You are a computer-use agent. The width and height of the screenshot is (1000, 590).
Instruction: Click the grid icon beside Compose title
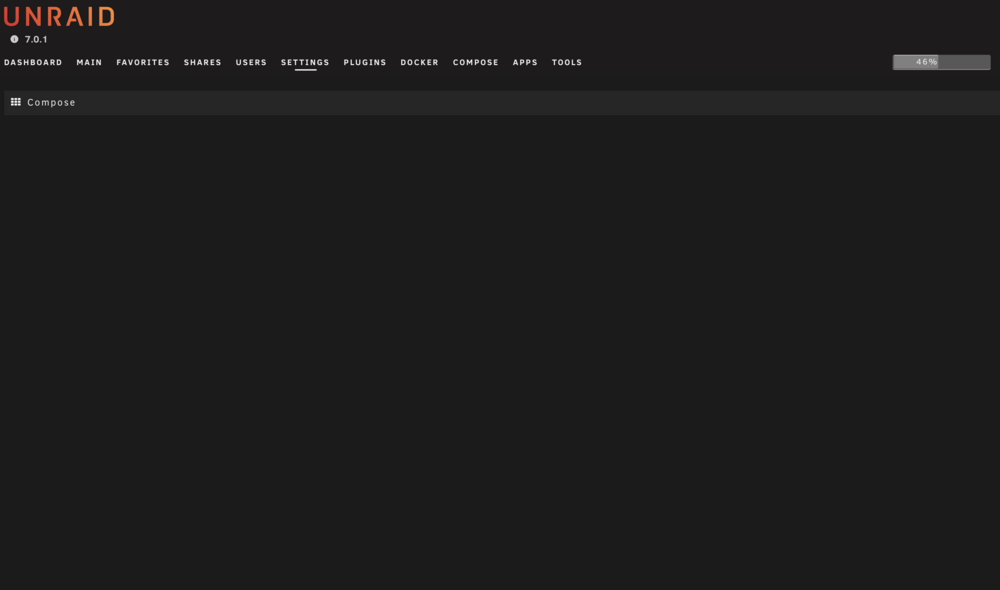[x=16, y=102]
